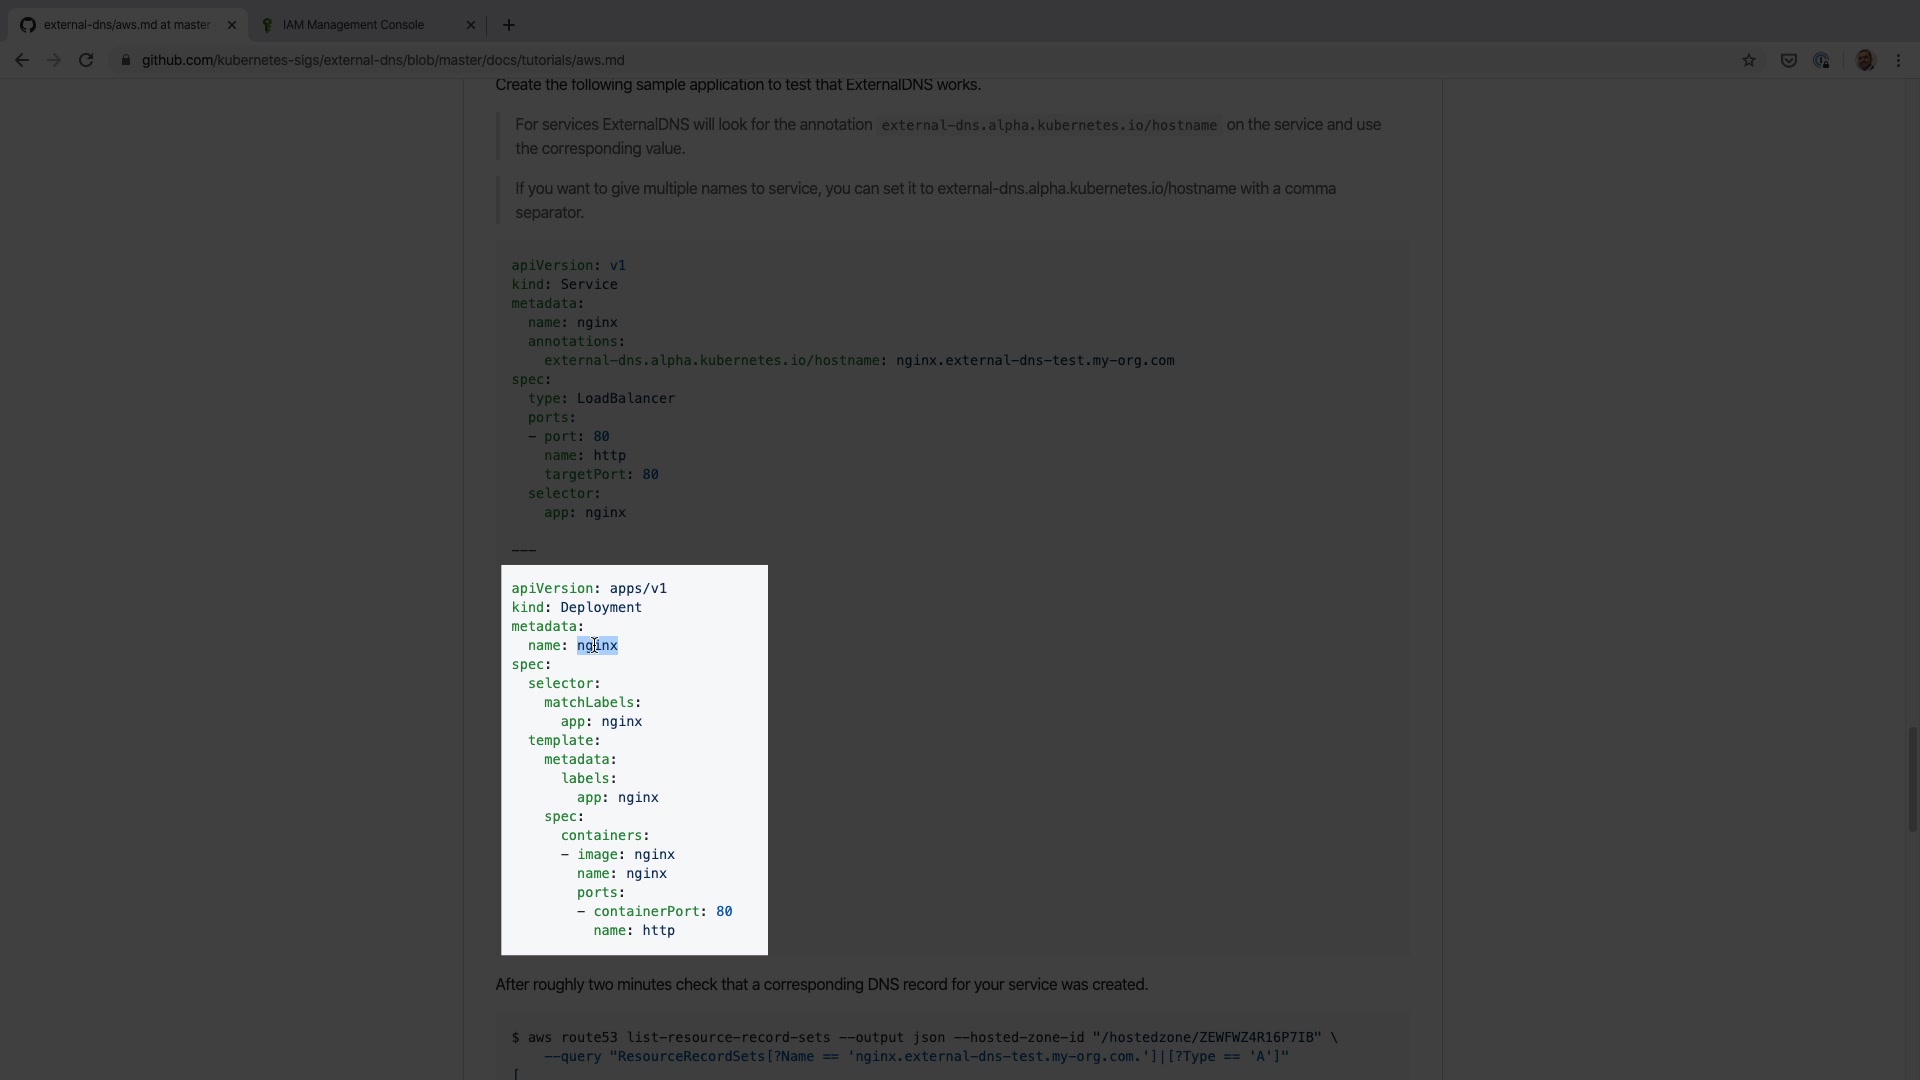The width and height of the screenshot is (1920, 1080).
Task: Click the containerPort value 80
Action: [724, 912]
